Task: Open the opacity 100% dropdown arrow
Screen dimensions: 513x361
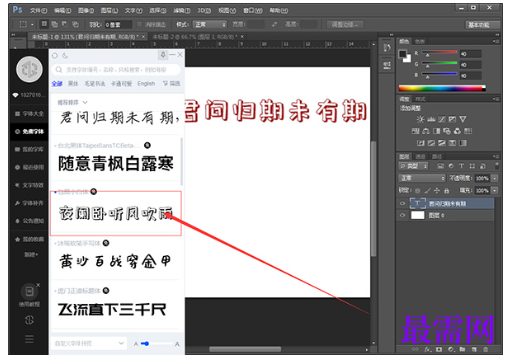Action: [495, 178]
